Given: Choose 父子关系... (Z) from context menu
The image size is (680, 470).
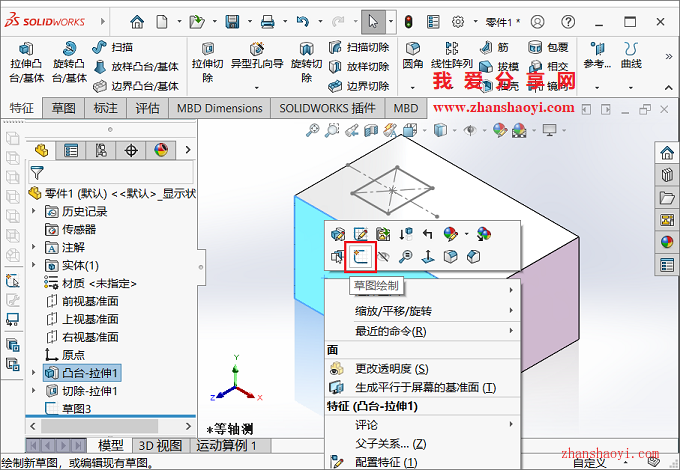Looking at the screenshot, I should pyautogui.click(x=422, y=444).
